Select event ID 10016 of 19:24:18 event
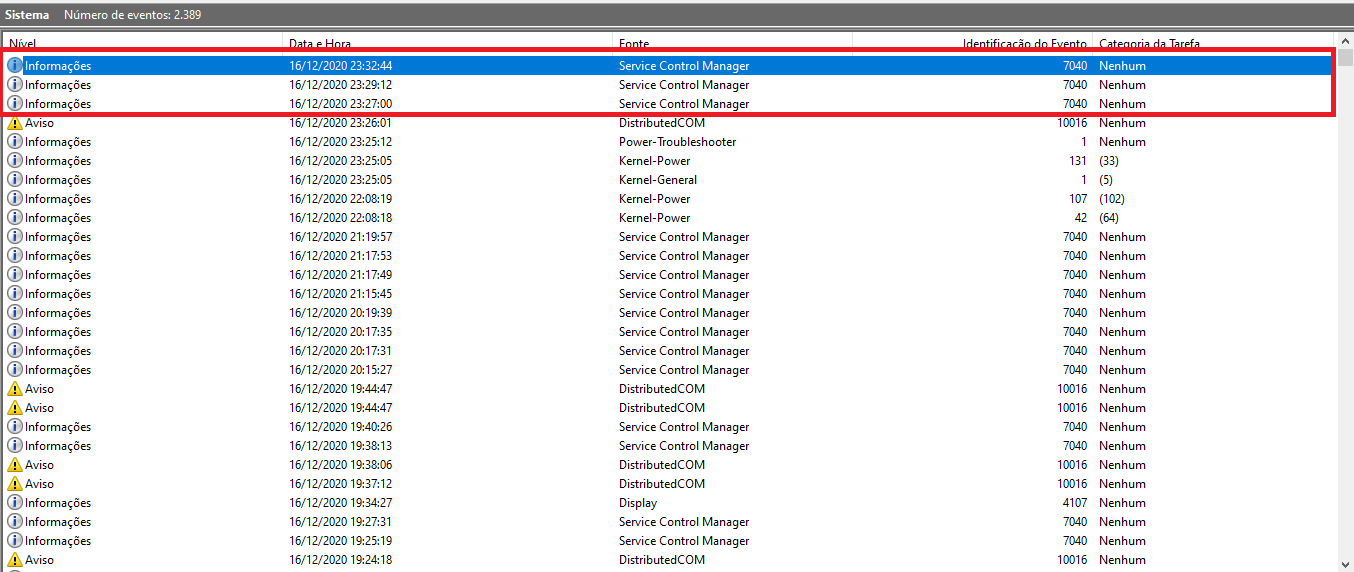Screen dimensions: 1354x572 coord(1072,560)
